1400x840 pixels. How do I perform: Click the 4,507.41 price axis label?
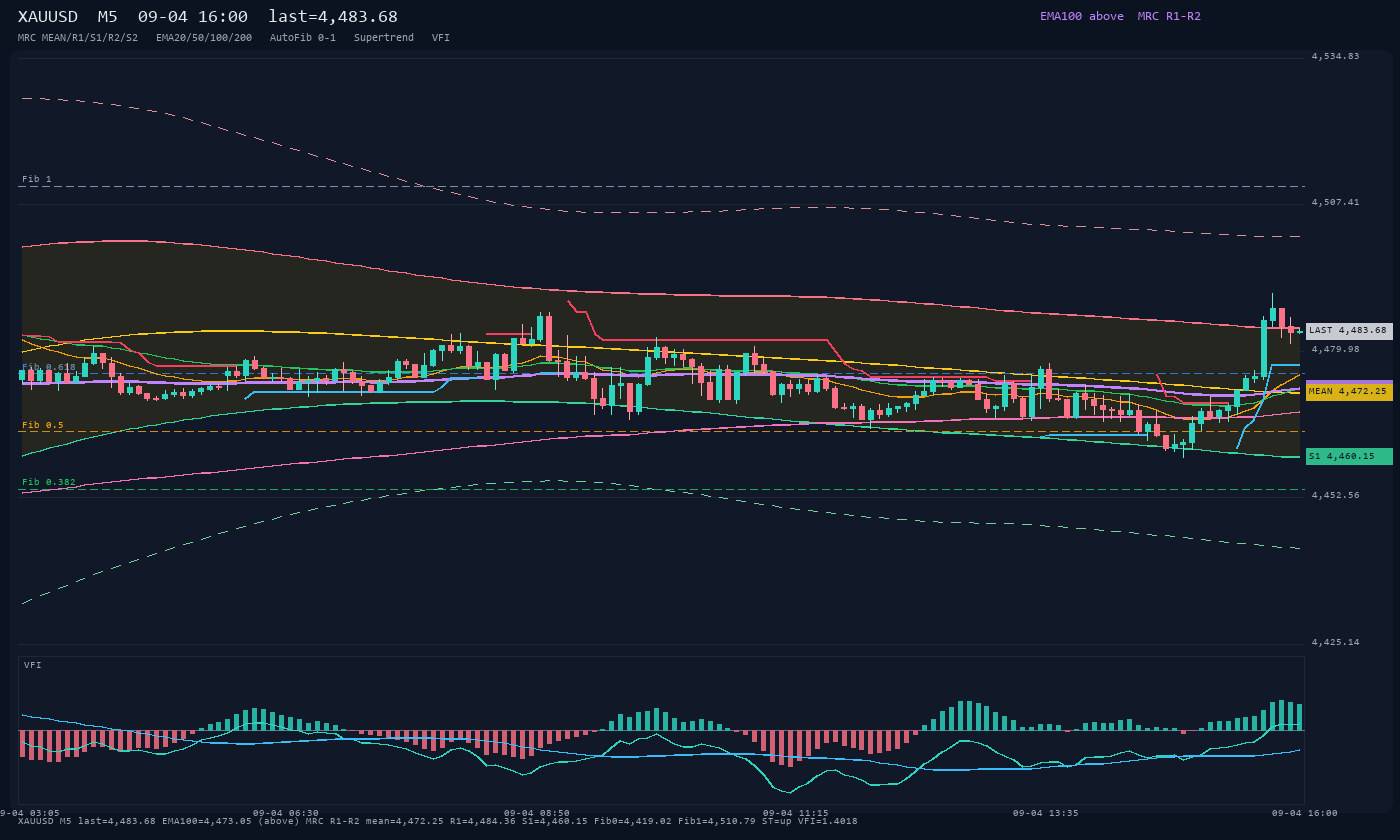tap(1335, 202)
